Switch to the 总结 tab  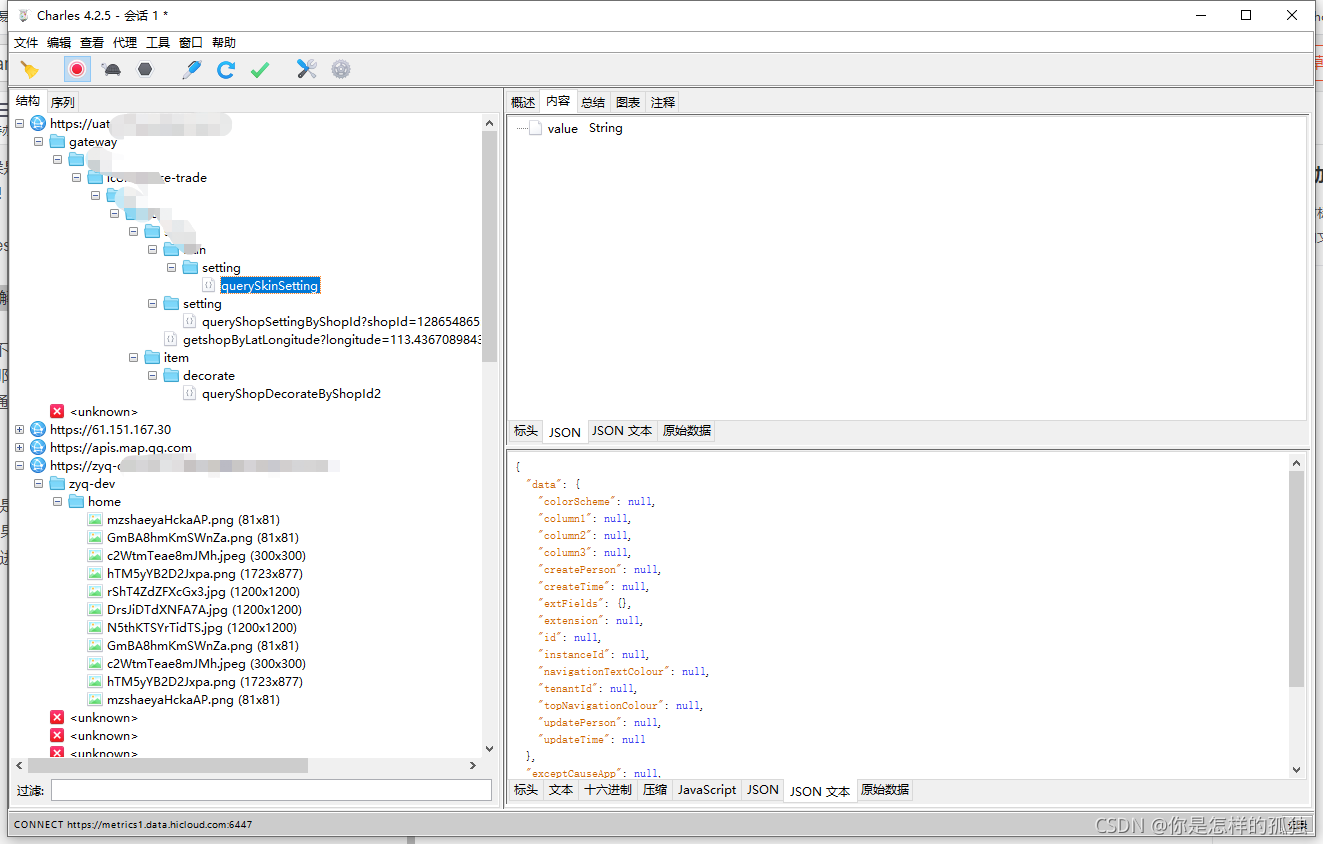pyautogui.click(x=593, y=102)
